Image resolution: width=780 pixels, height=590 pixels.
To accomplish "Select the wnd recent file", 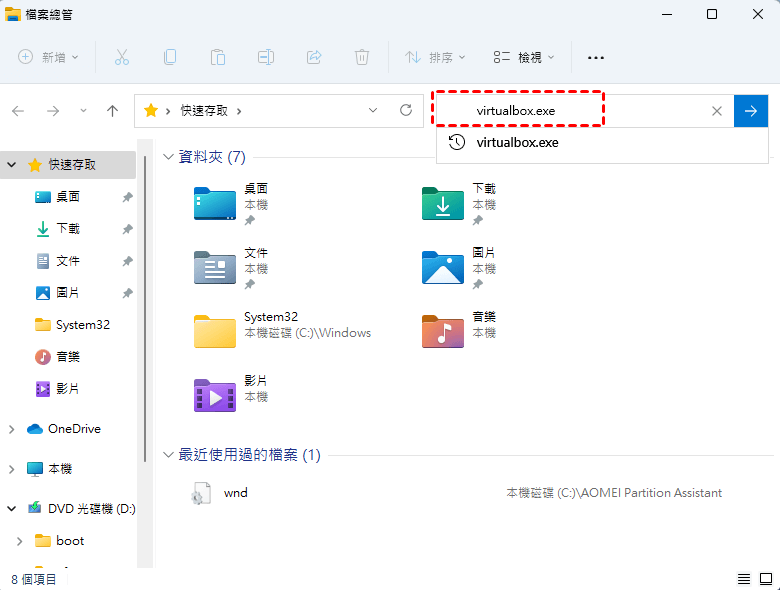I will coord(236,493).
